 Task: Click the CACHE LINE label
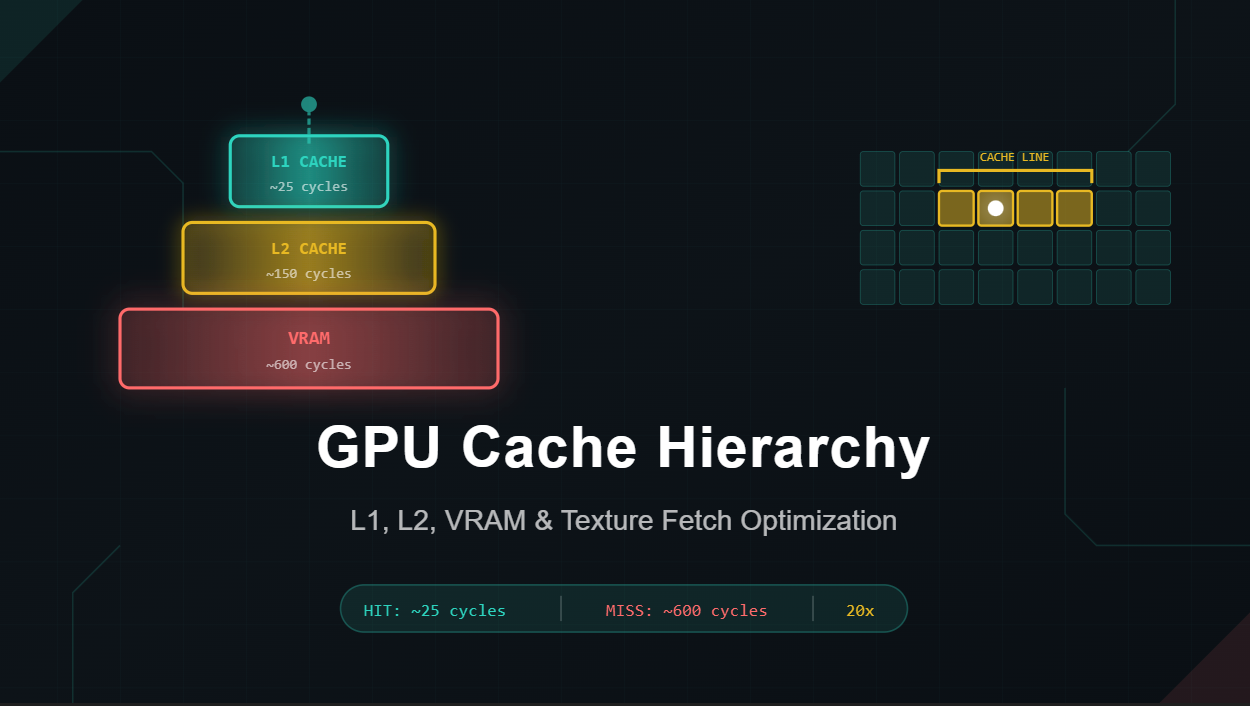[x=1014, y=157]
